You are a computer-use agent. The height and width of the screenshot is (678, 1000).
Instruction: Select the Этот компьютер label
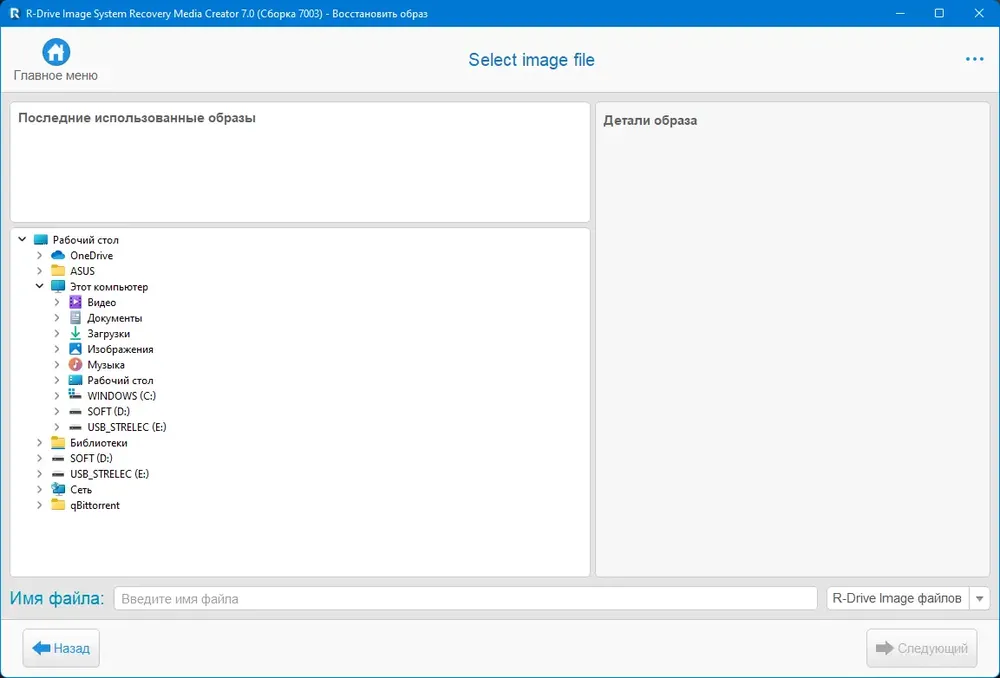tap(109, 286)
